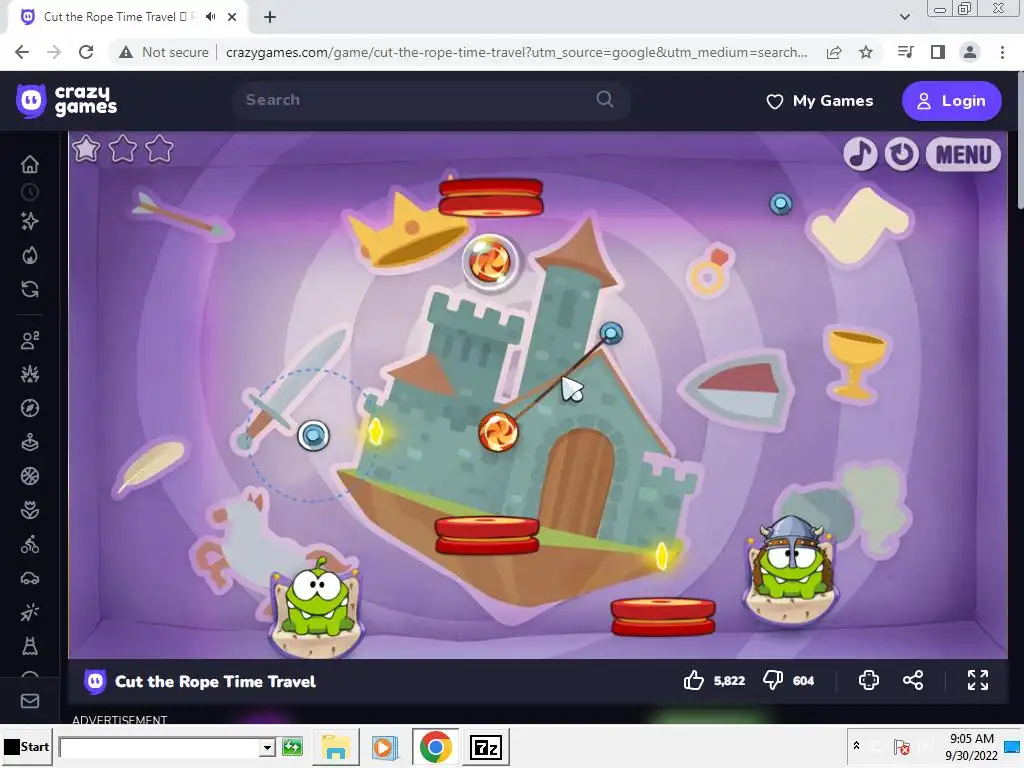Click the green Om Nom on left

click(x=317, y=604)
